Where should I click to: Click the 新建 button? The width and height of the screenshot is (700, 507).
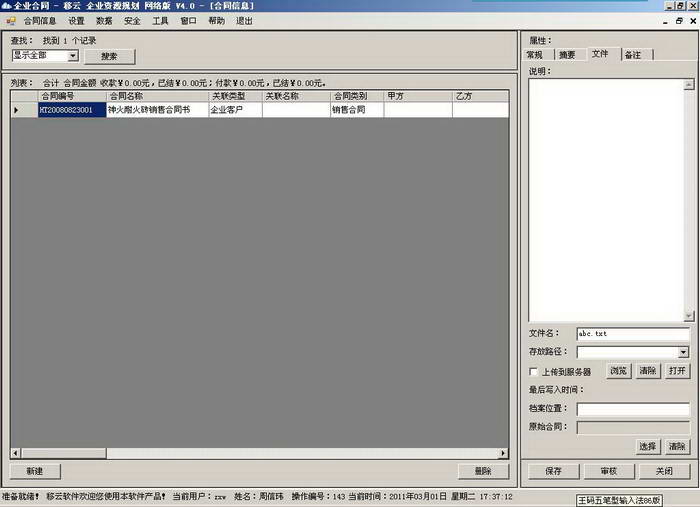tap(35, 471)
